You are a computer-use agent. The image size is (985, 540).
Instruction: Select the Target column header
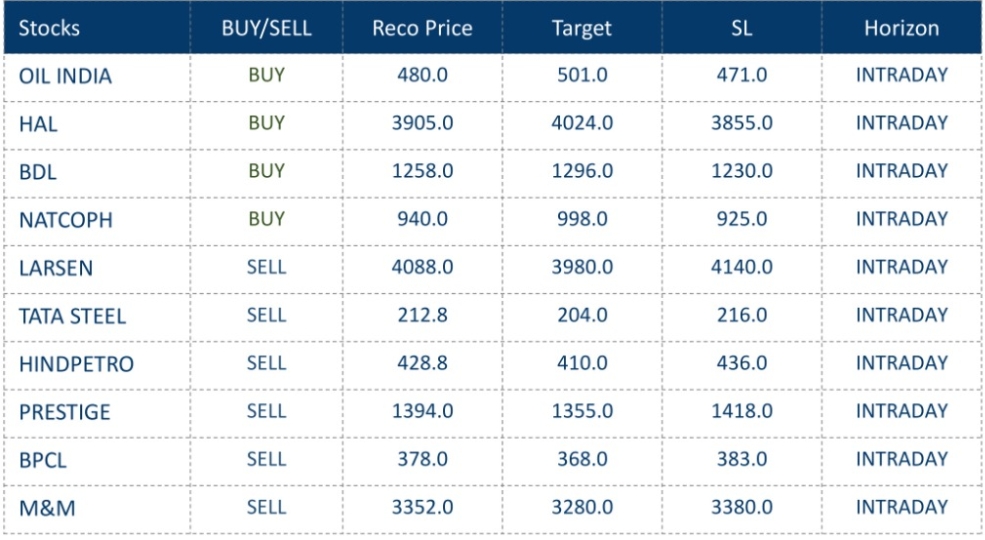[x=581, y=29]
